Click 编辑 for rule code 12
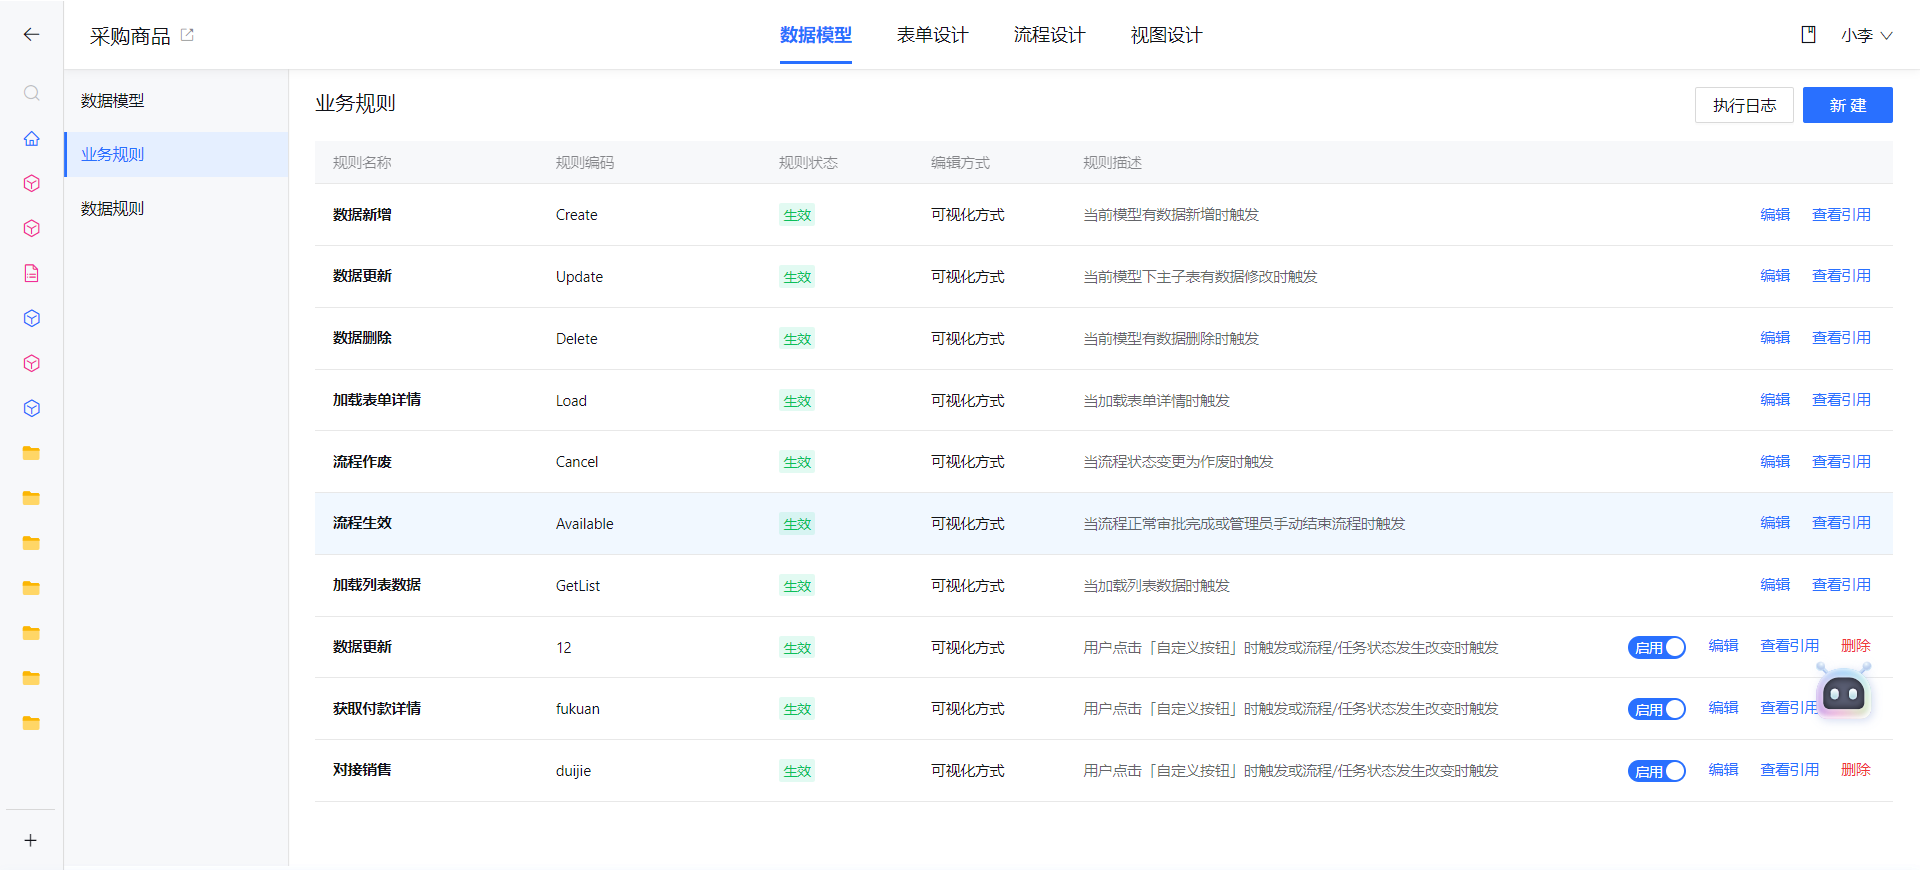1920x870 pixels. 1723,645
